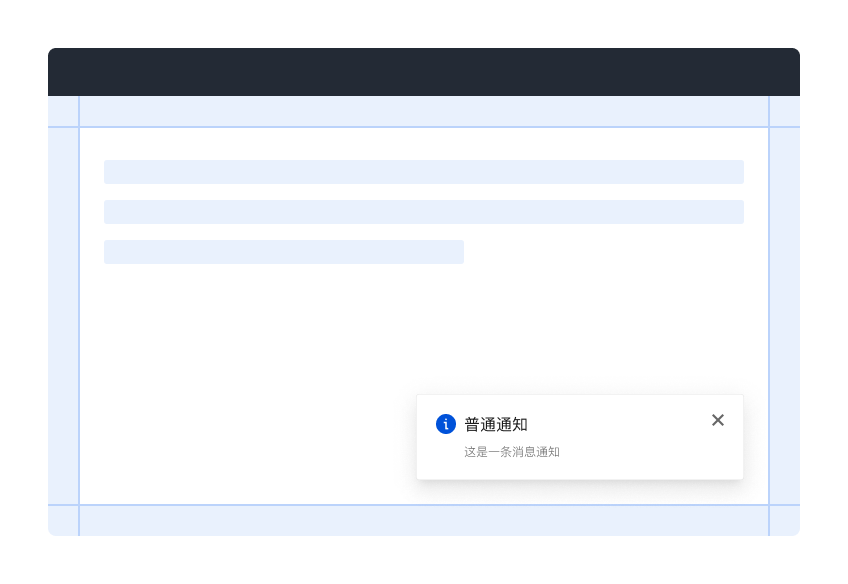Click the light blue left margin column

63,316
